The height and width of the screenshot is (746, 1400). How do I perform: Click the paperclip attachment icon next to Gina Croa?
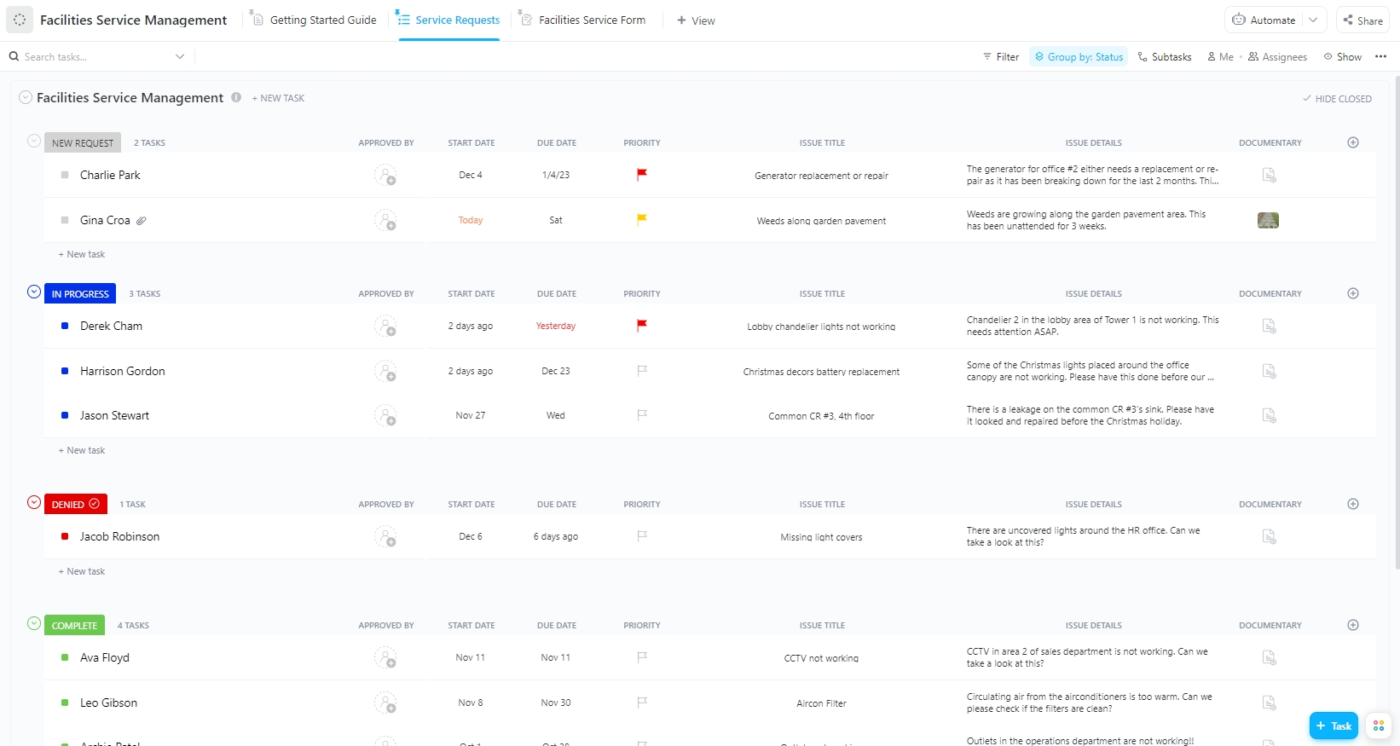pyautogui.click(x=141, y=220)
